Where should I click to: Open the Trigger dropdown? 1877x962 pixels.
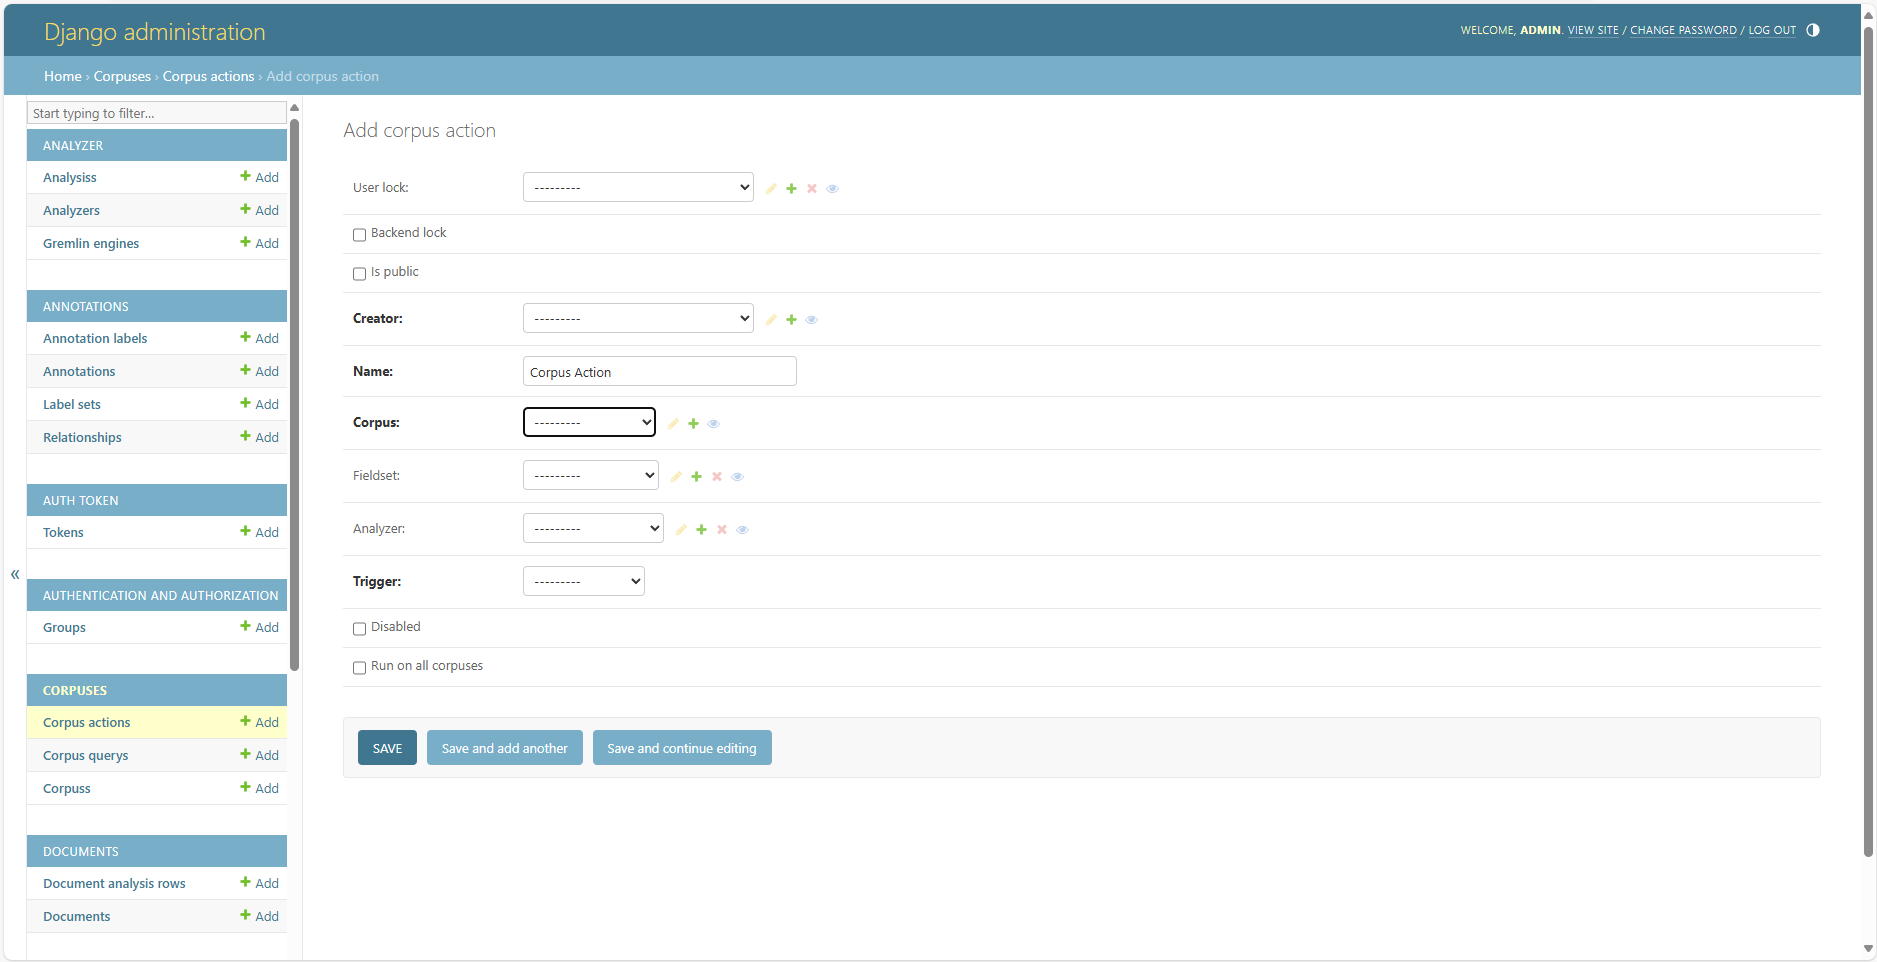[x=584, y=581]
